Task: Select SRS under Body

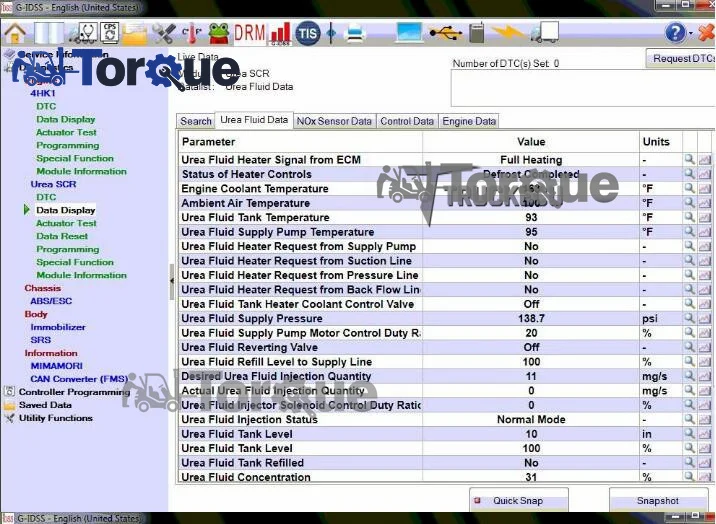Action: (x=41, y=340)
